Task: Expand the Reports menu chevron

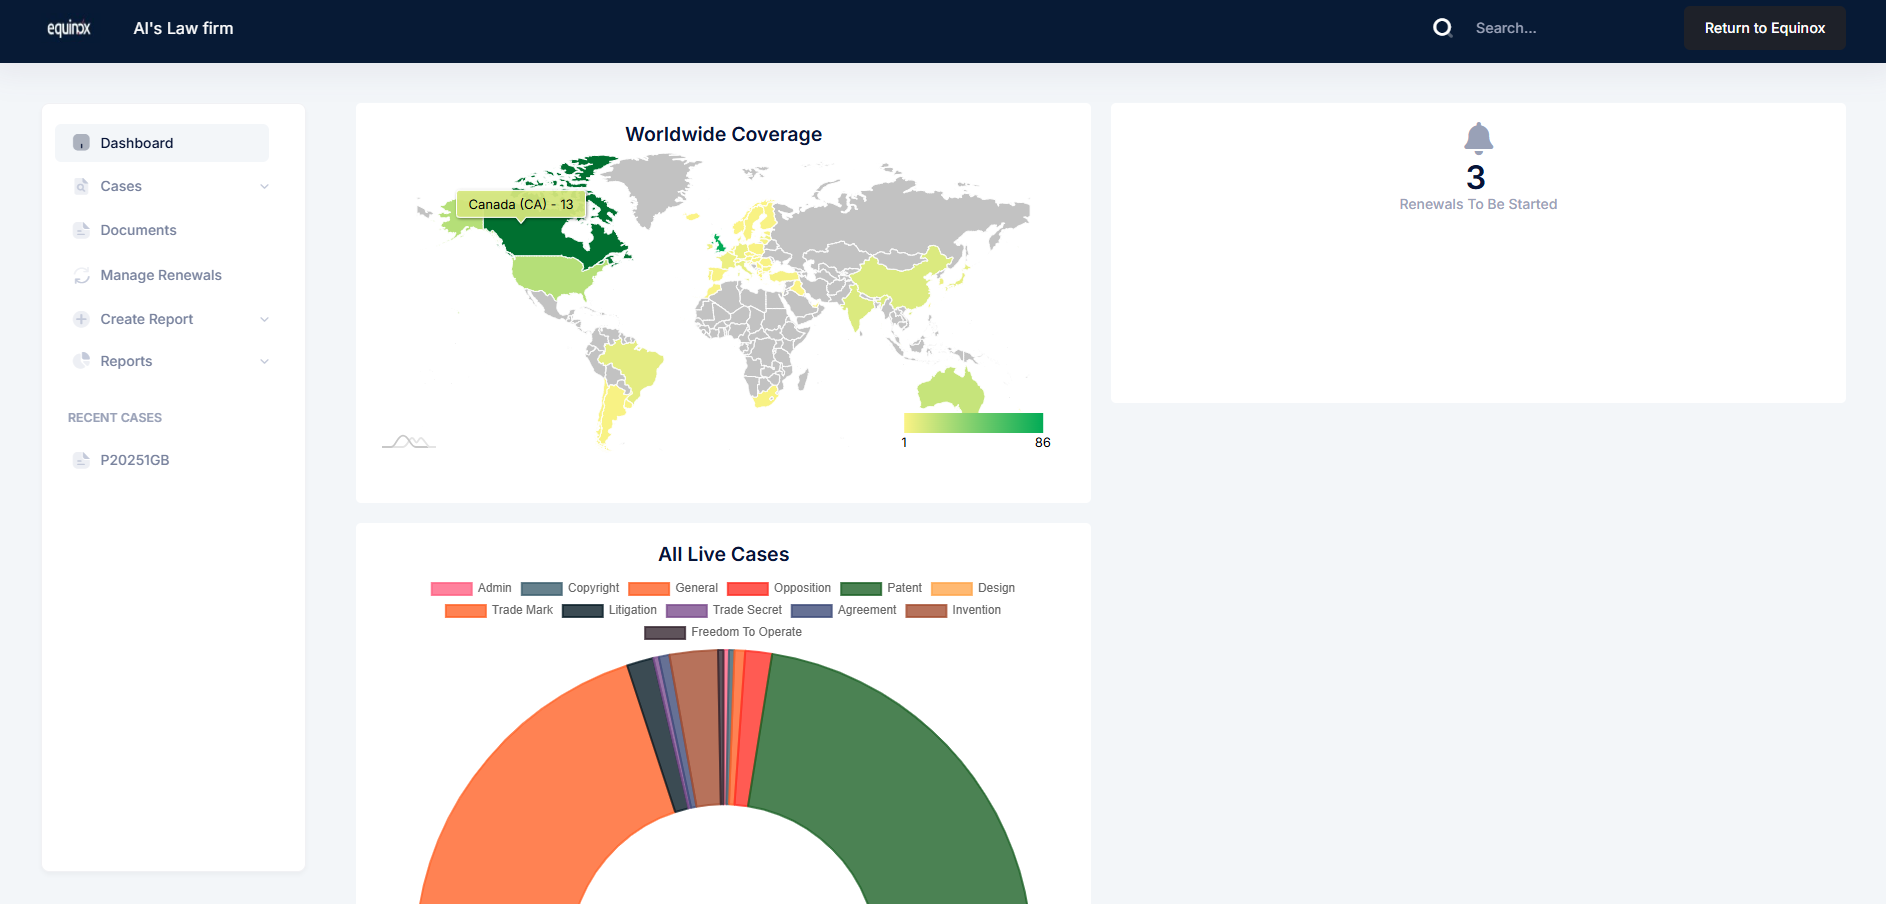Action: point(264,361)
